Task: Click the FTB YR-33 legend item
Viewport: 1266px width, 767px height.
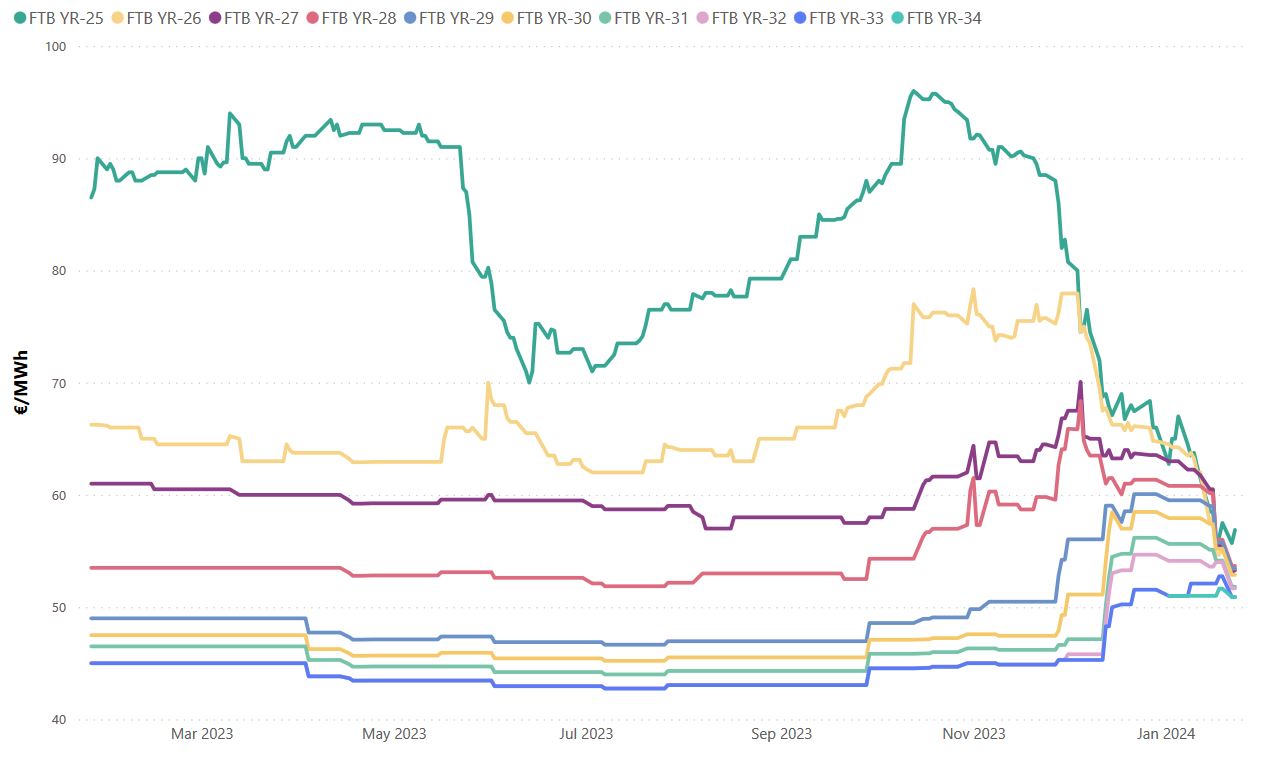Action: click(845, 19)
